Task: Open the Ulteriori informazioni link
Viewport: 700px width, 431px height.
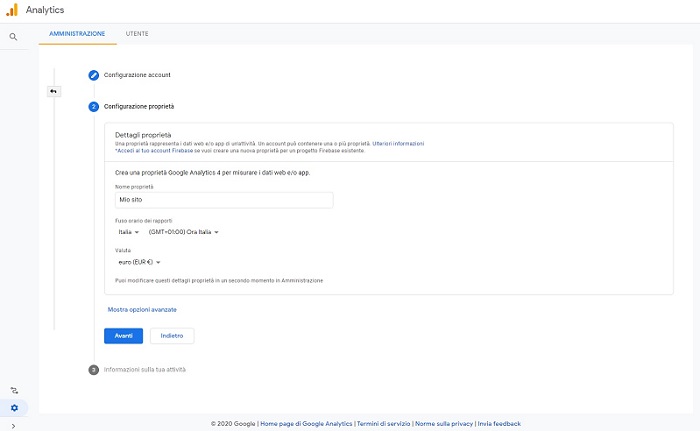Action: [x=398, y=143]
